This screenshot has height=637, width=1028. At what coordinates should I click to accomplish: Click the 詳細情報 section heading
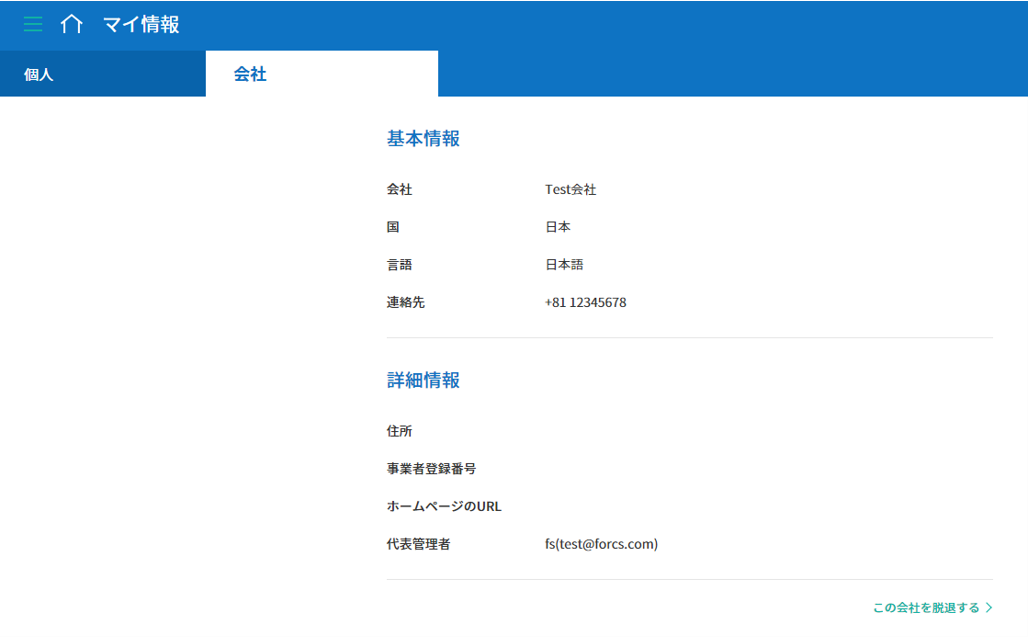[423, 380]
